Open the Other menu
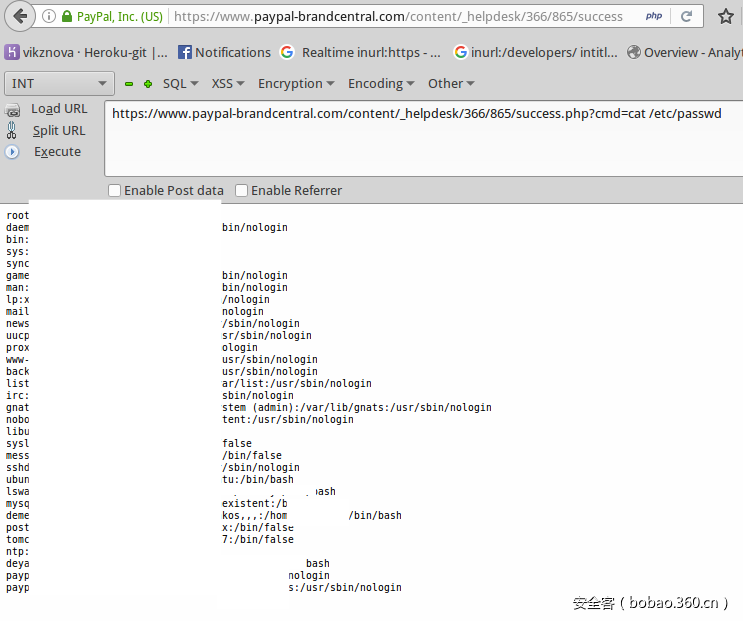 click(451, 84)
